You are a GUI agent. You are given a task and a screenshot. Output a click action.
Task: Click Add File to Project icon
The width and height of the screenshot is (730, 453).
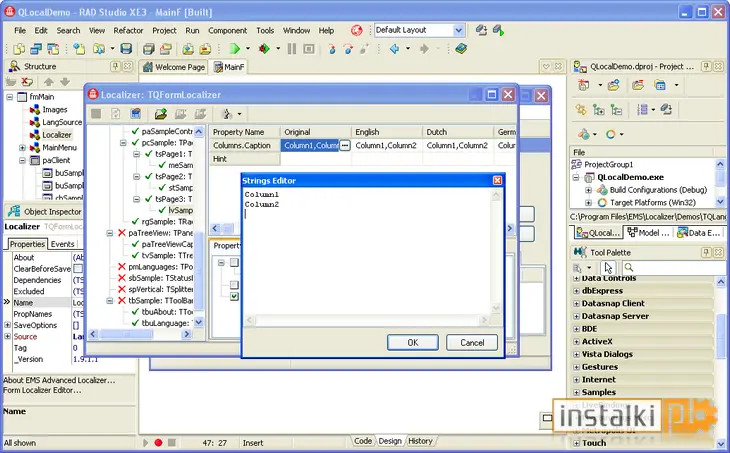click(188, 49)
